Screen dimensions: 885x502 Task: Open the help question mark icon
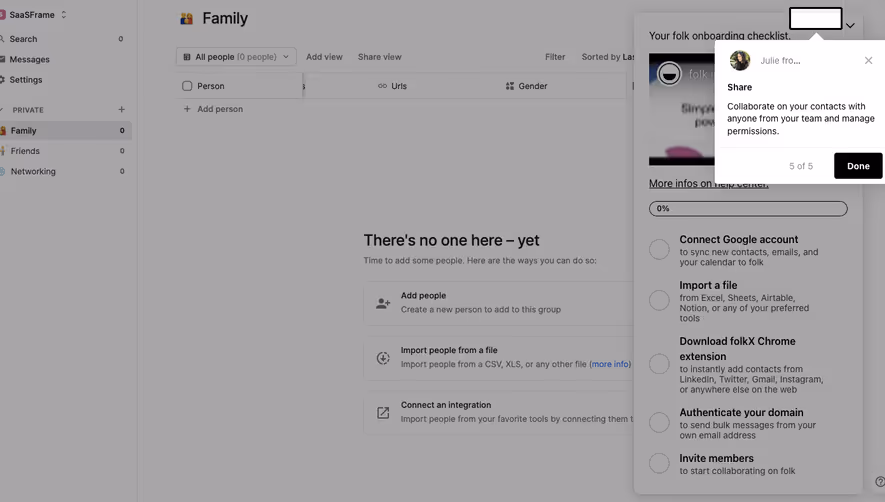point(879,482)
